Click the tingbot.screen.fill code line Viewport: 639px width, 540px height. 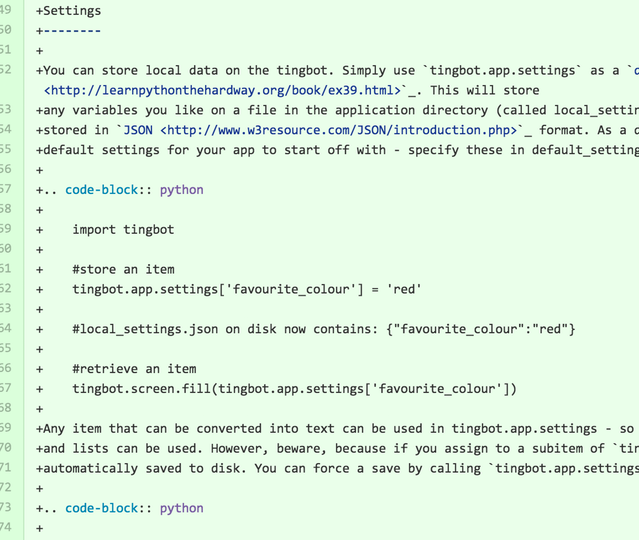pos(294,389)
